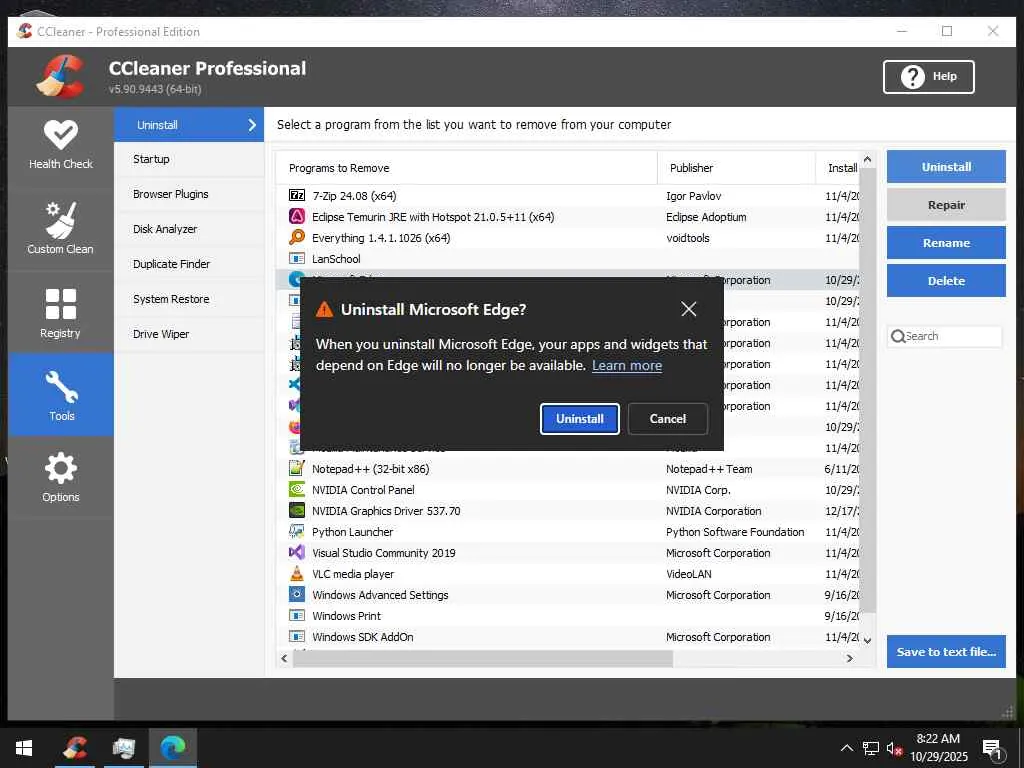Select the VLC media player entry

pyautogui.click(x=567, y=573)
